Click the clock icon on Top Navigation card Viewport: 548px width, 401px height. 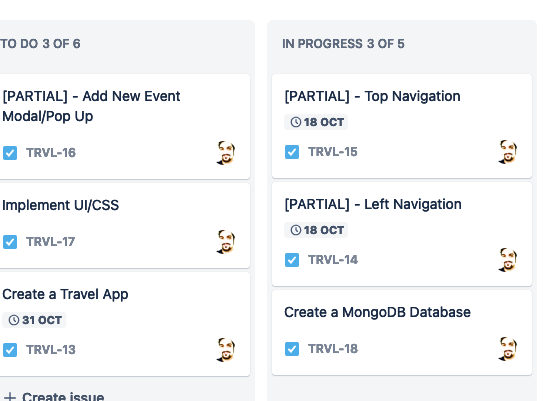point(296,122)
